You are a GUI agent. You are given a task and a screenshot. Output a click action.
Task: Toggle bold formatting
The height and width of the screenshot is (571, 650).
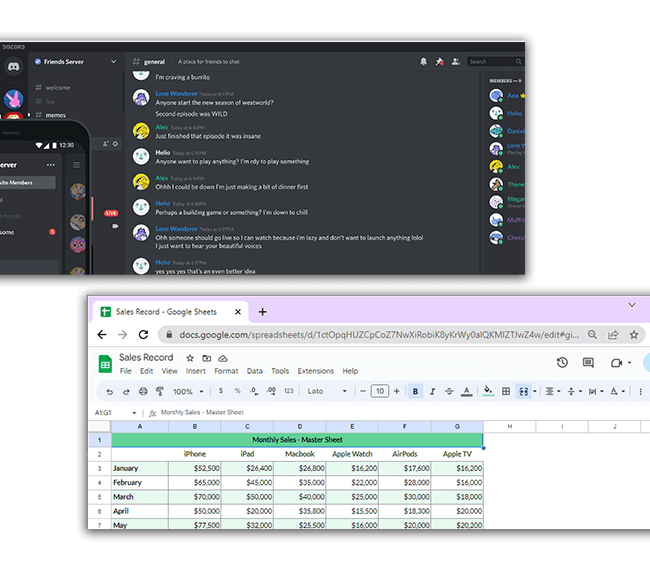coord(415,391)
